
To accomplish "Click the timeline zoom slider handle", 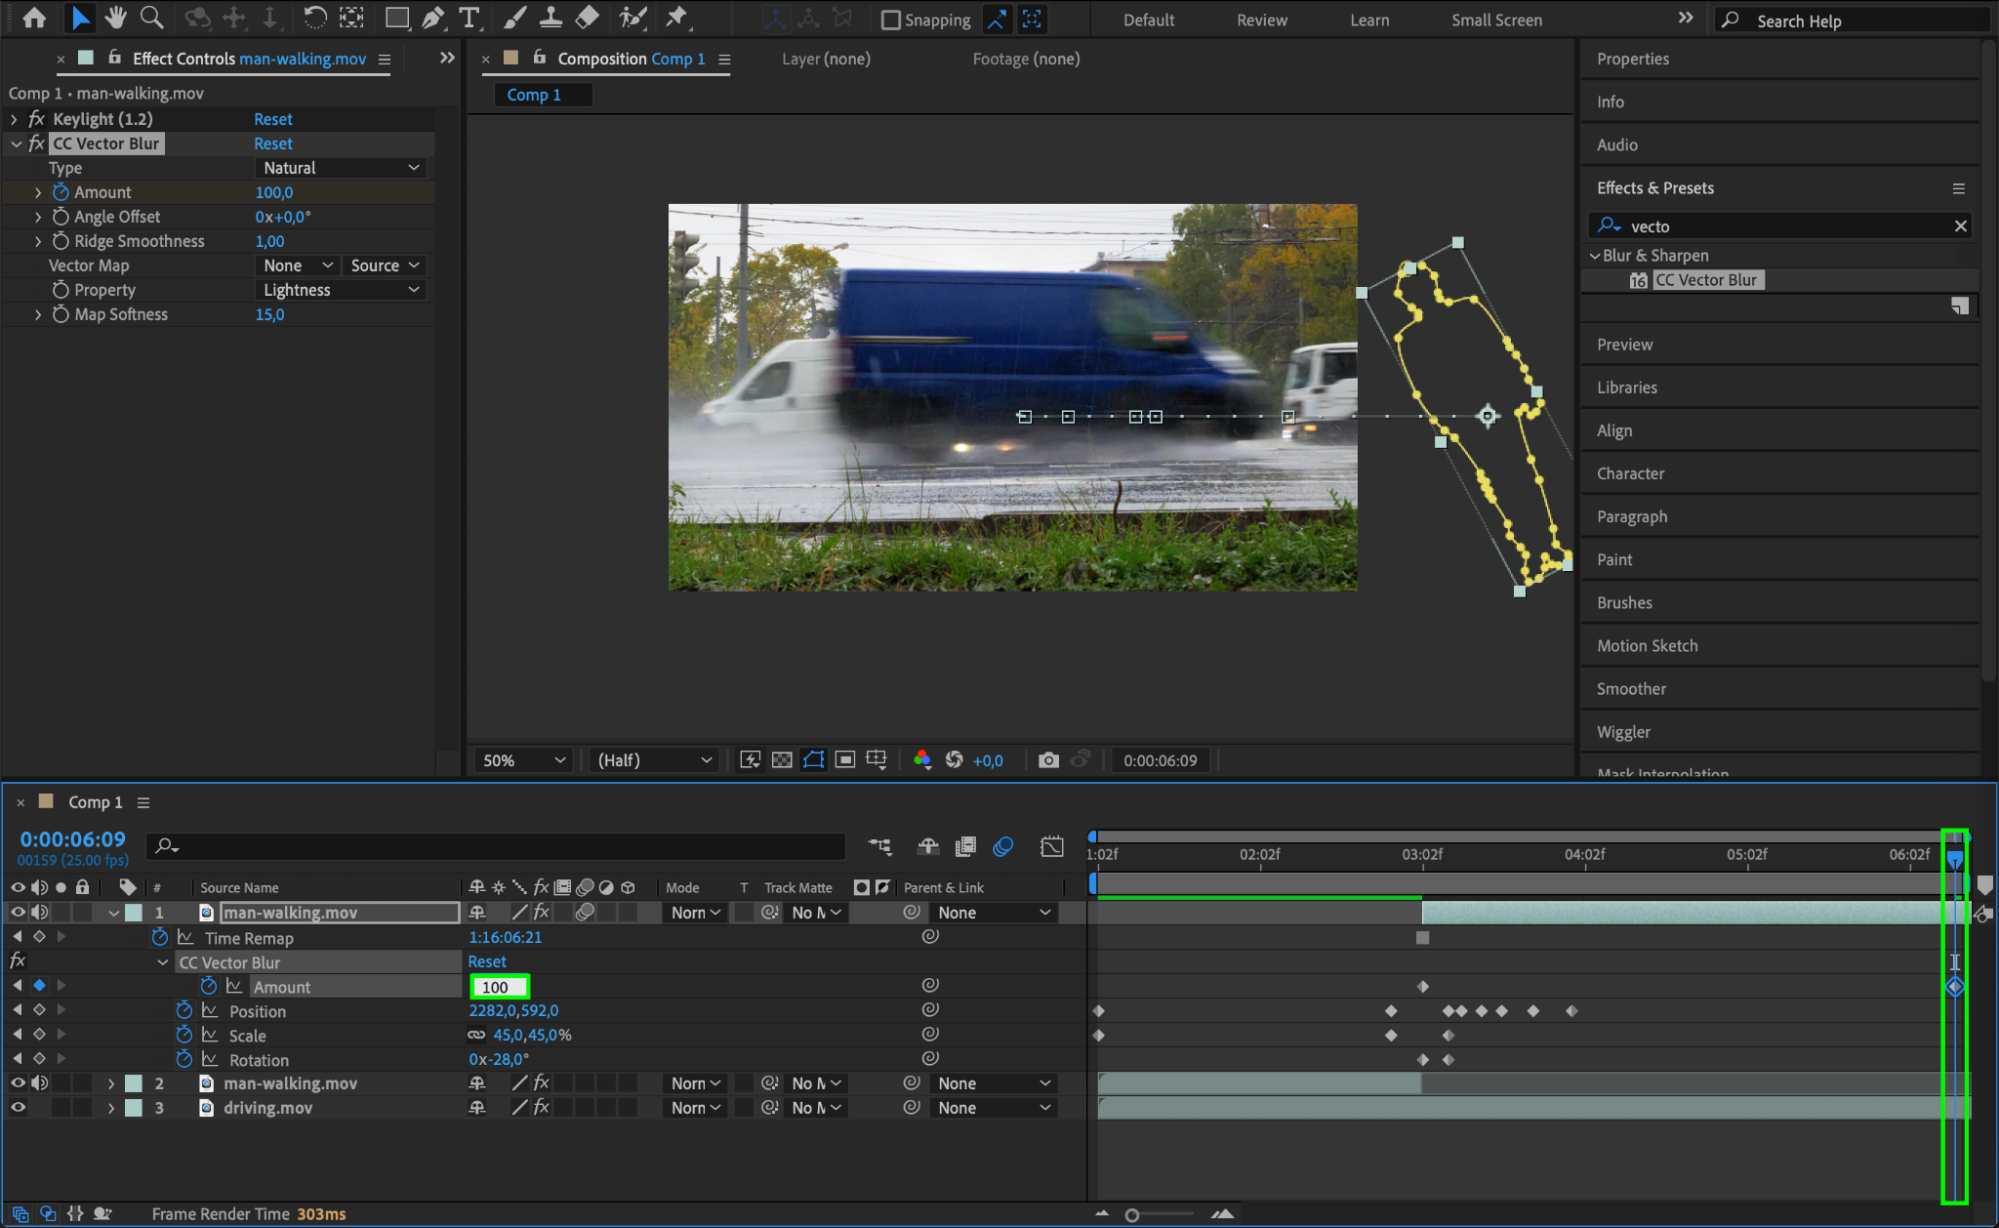I will [x=1132, y=1215].
